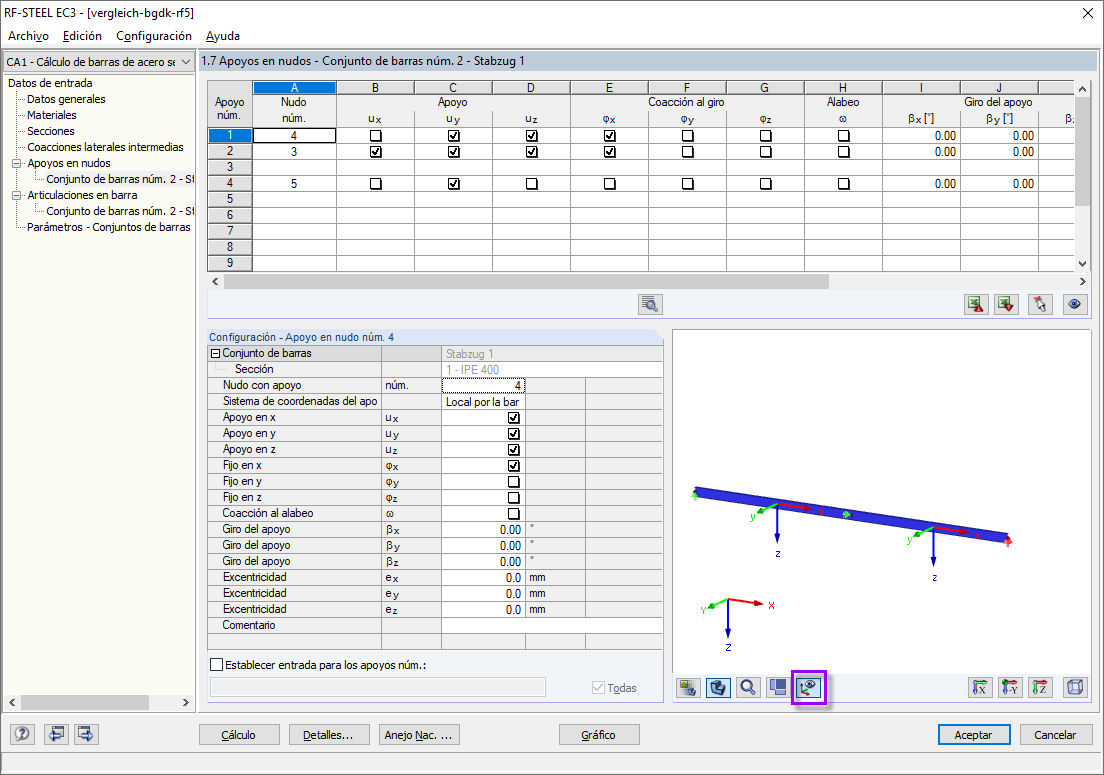The height and width of the screenshot is (775, 1104).
Task: Open Sistema de coordenadas value 'Local por la bar'
Action: click(483, 402)
